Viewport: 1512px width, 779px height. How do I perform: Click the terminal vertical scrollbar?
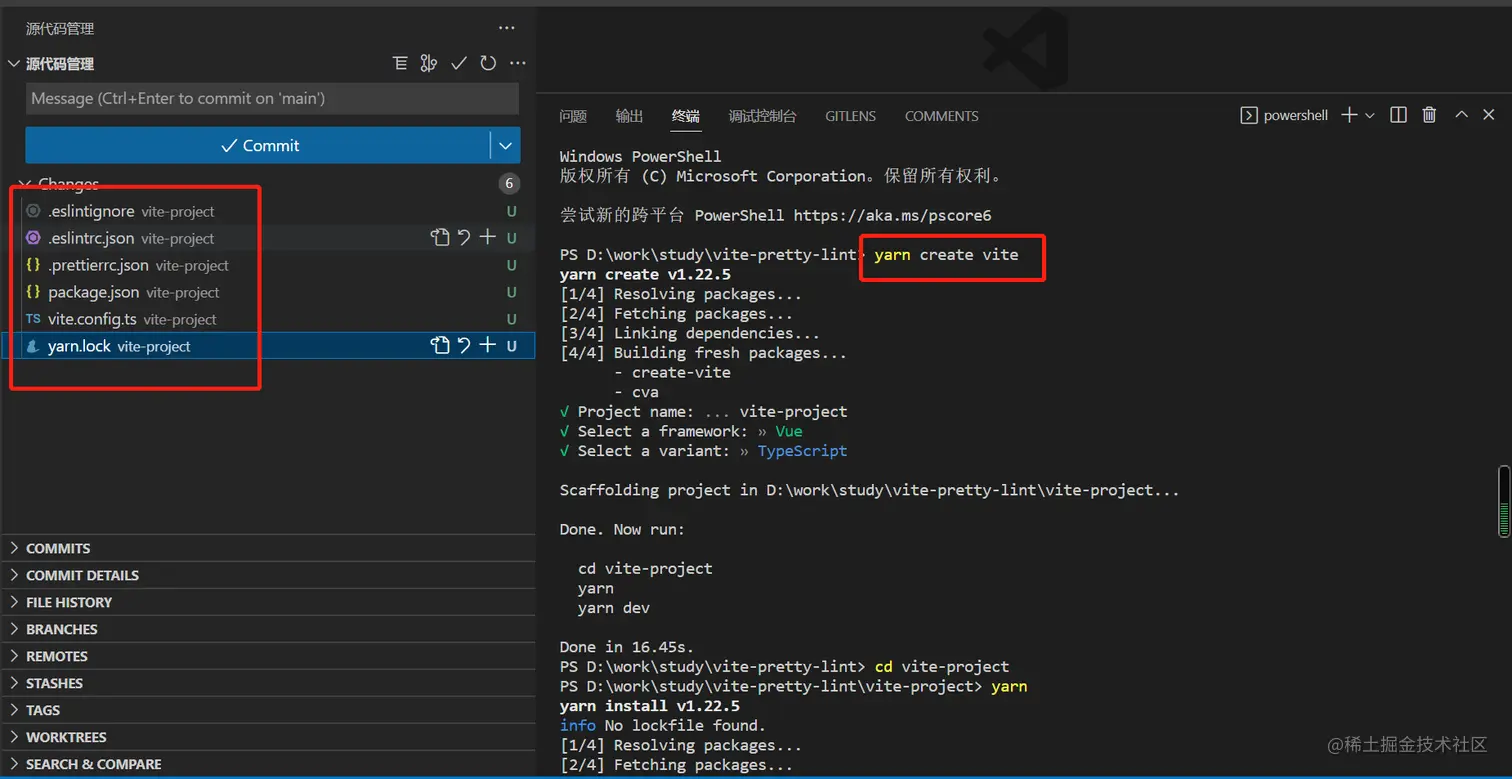(x=1504, y=501)
